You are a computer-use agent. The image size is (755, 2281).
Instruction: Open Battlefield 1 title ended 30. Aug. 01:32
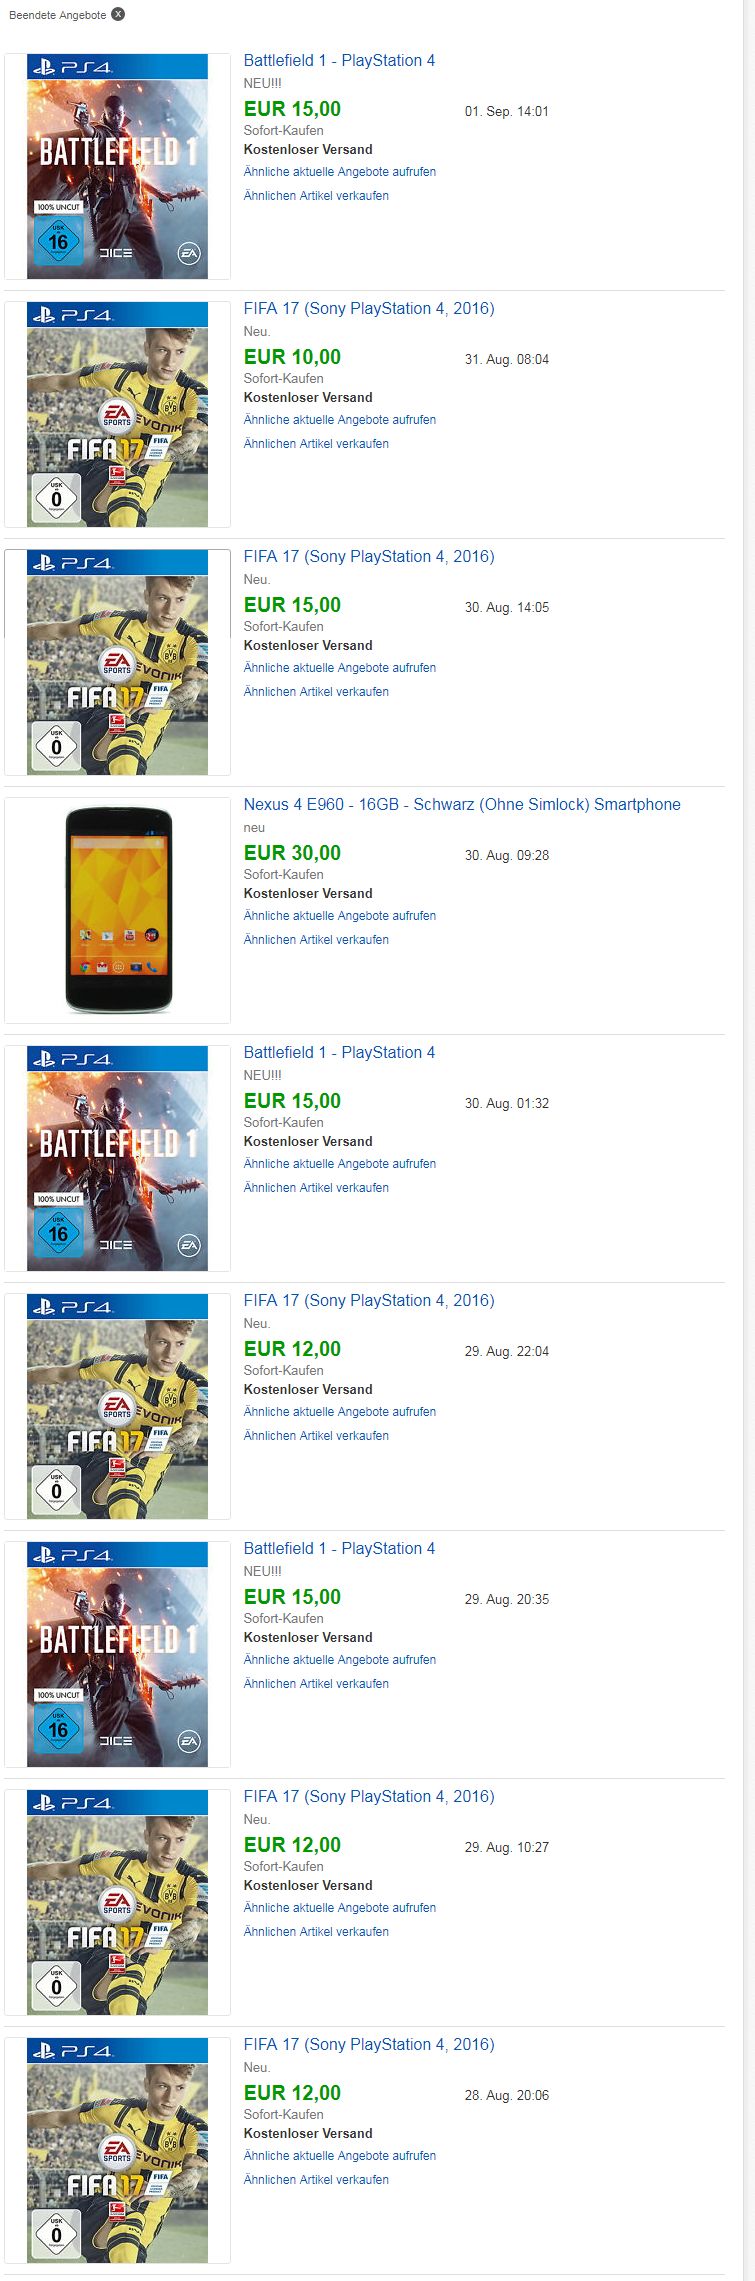[339, 1052]
